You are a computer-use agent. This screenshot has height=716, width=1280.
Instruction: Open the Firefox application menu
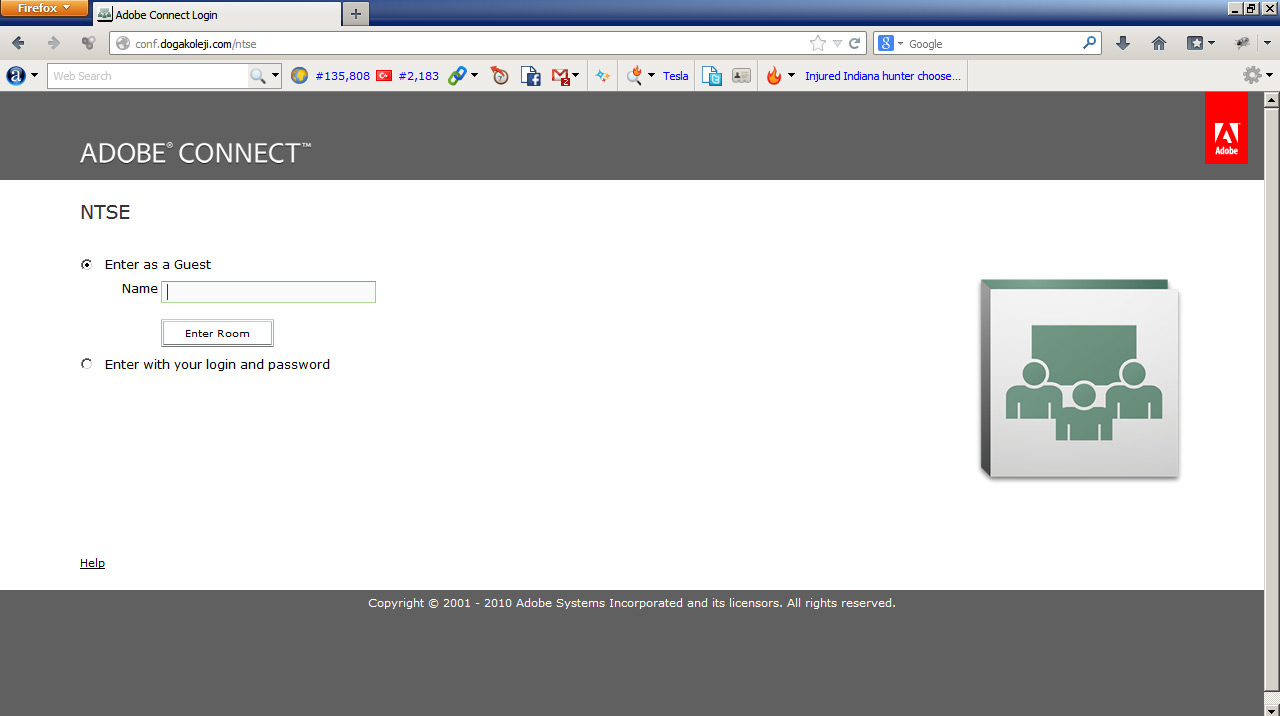click(45, 8)
